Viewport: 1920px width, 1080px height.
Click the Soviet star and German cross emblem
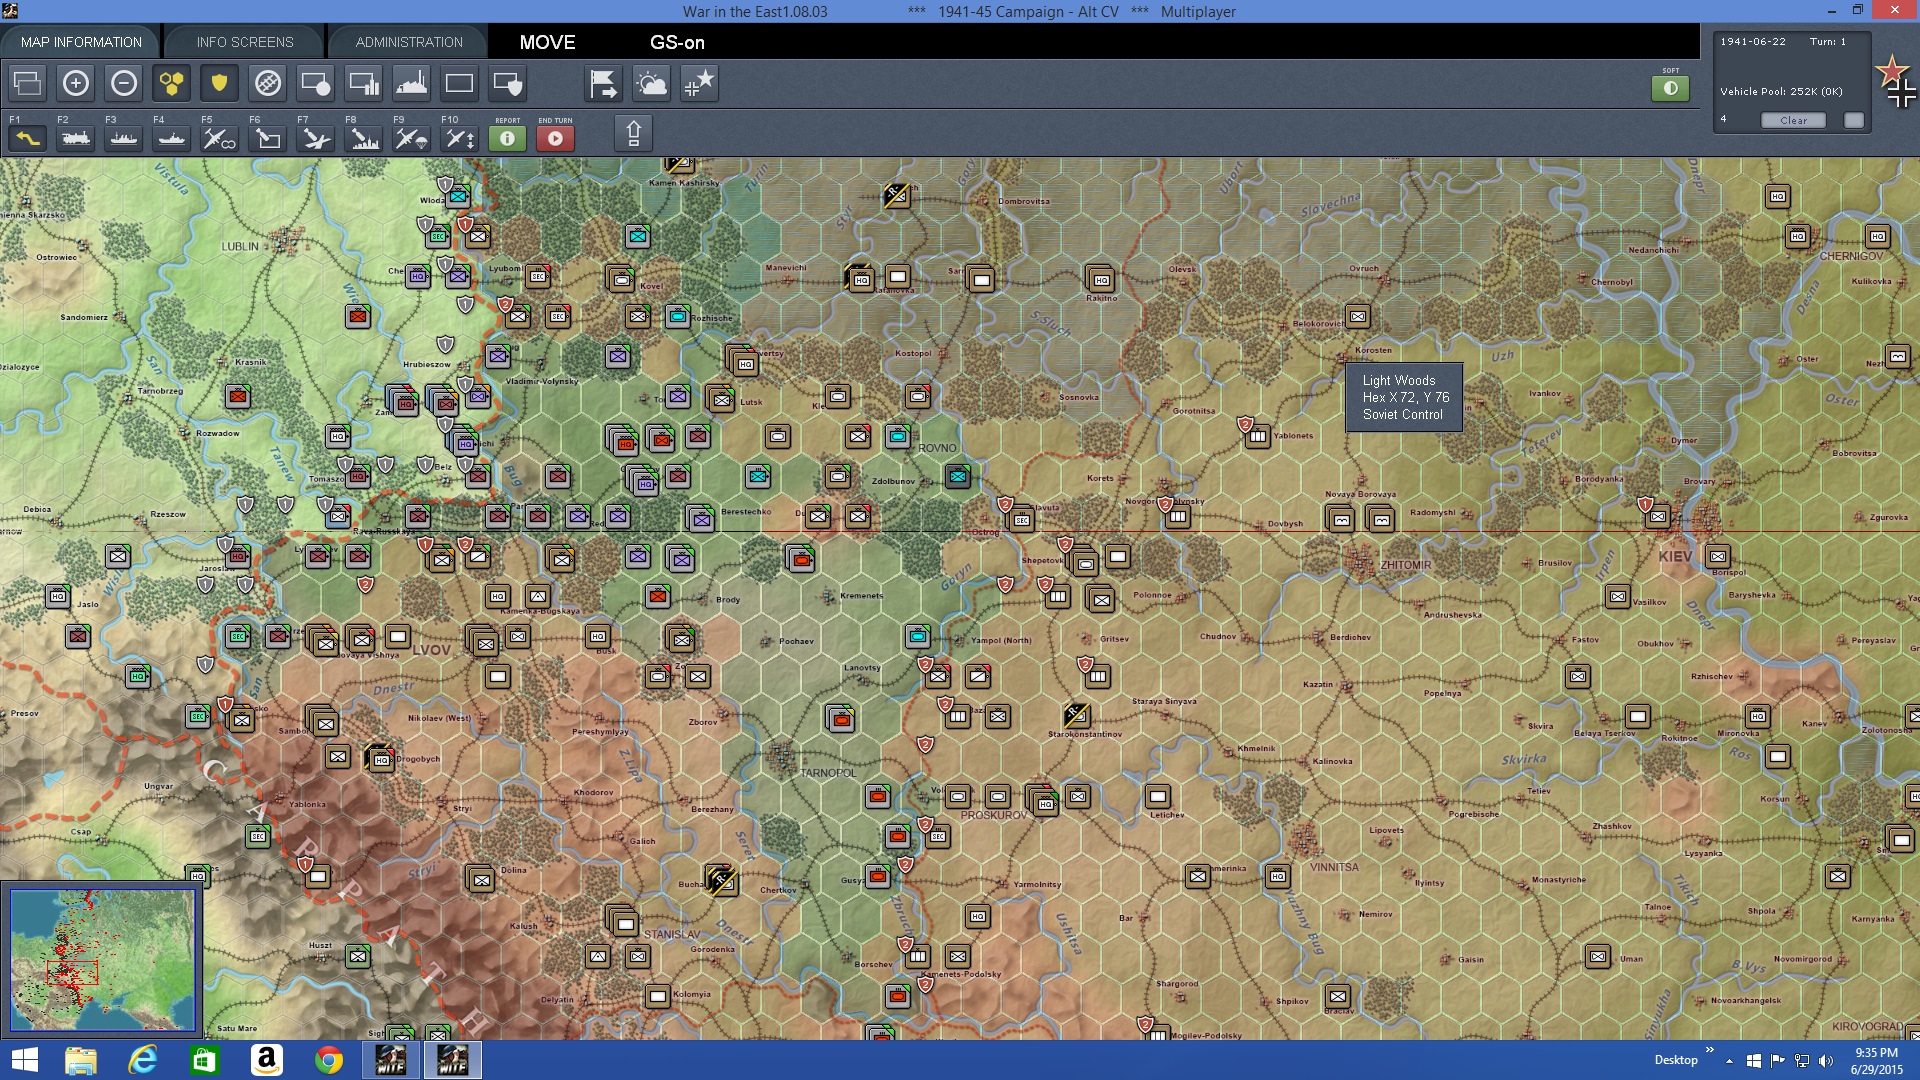click(1897, 83)
